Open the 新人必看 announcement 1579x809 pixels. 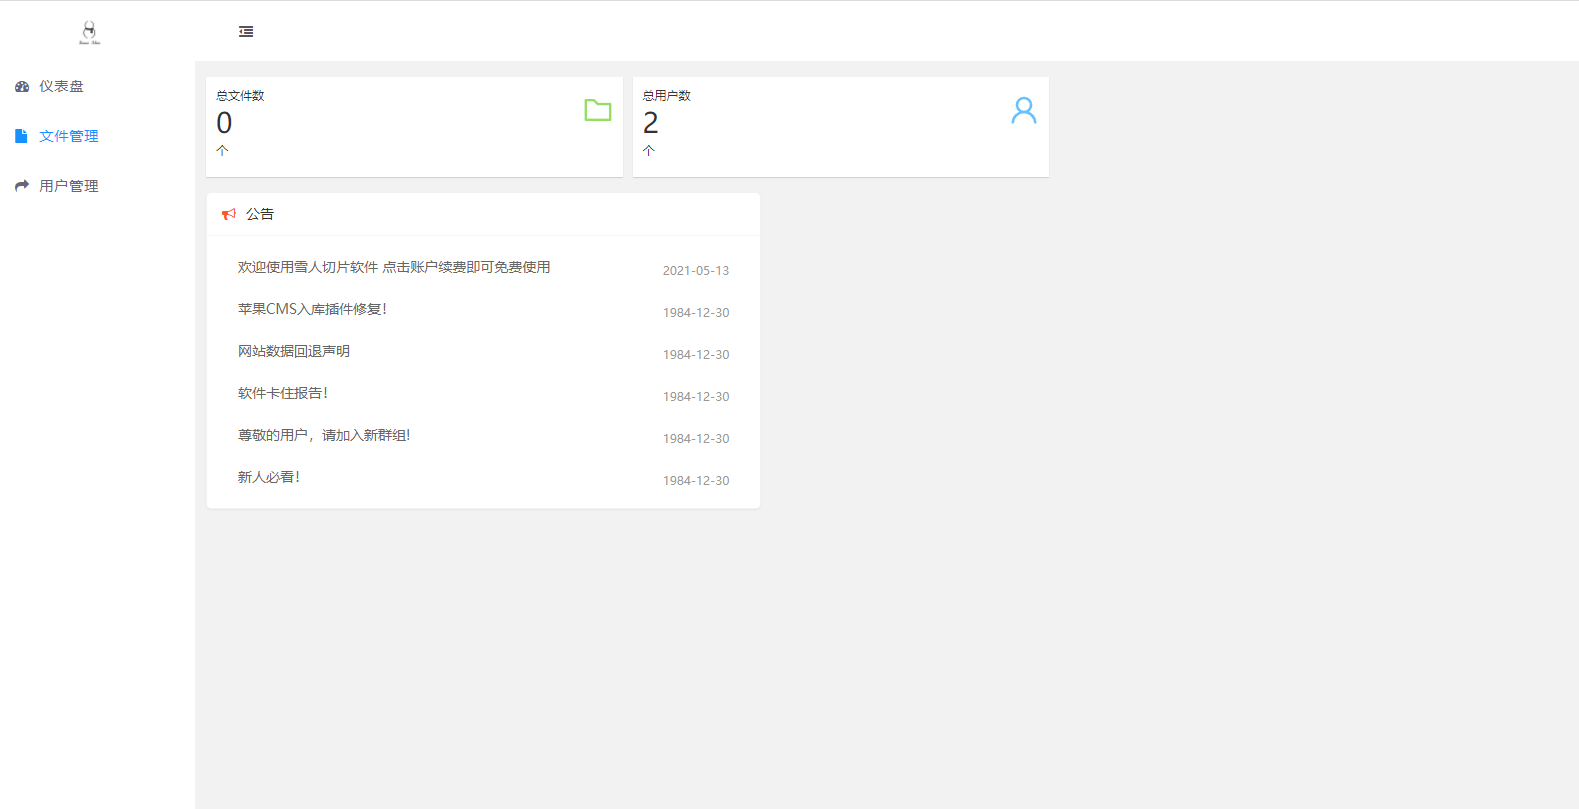tap(268, 477)
